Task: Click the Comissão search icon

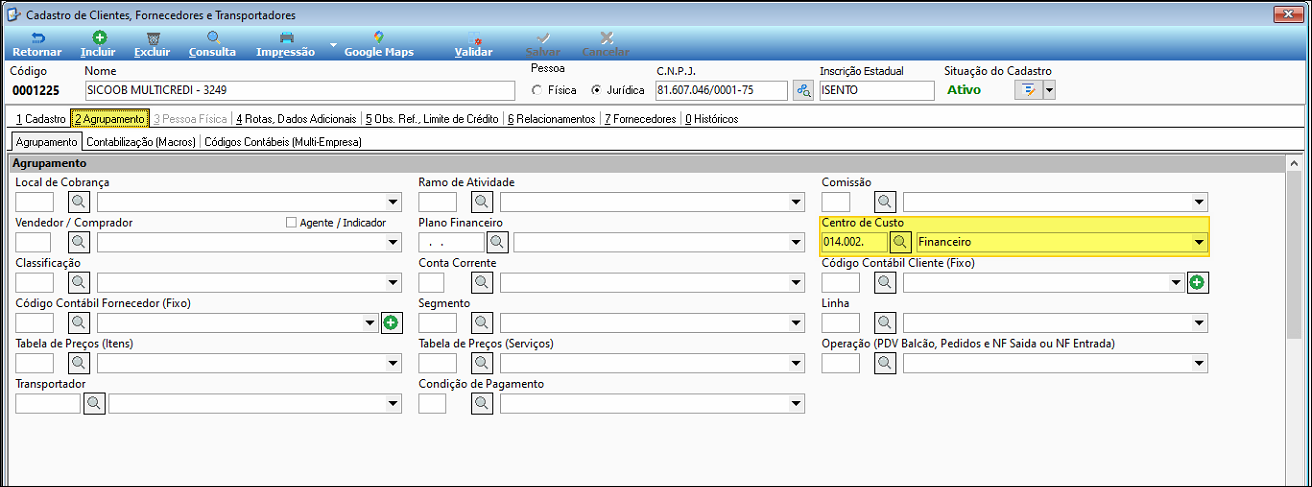Action: (886, 202)
